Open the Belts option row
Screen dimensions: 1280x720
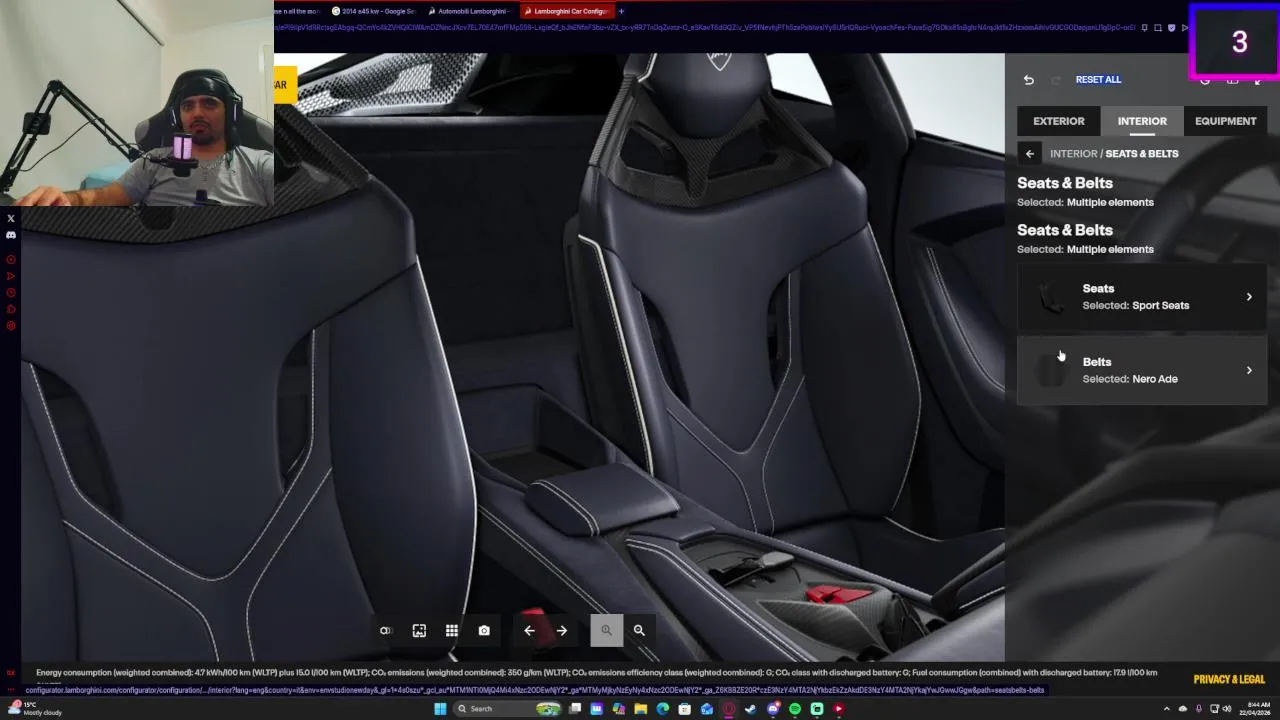(1142, 370)
